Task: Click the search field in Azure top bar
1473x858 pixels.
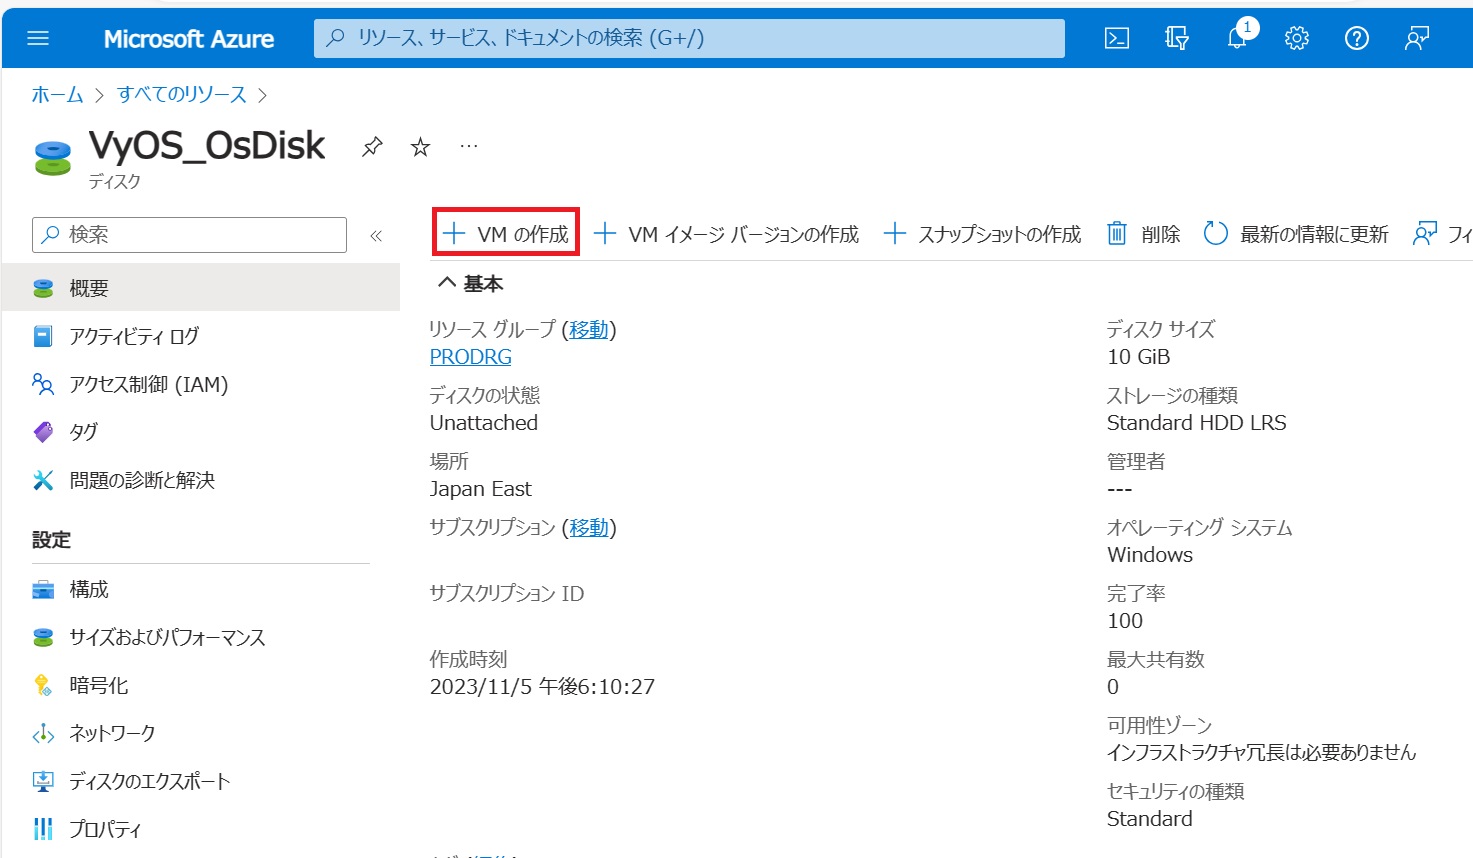Action: click(x=689, y=38)
